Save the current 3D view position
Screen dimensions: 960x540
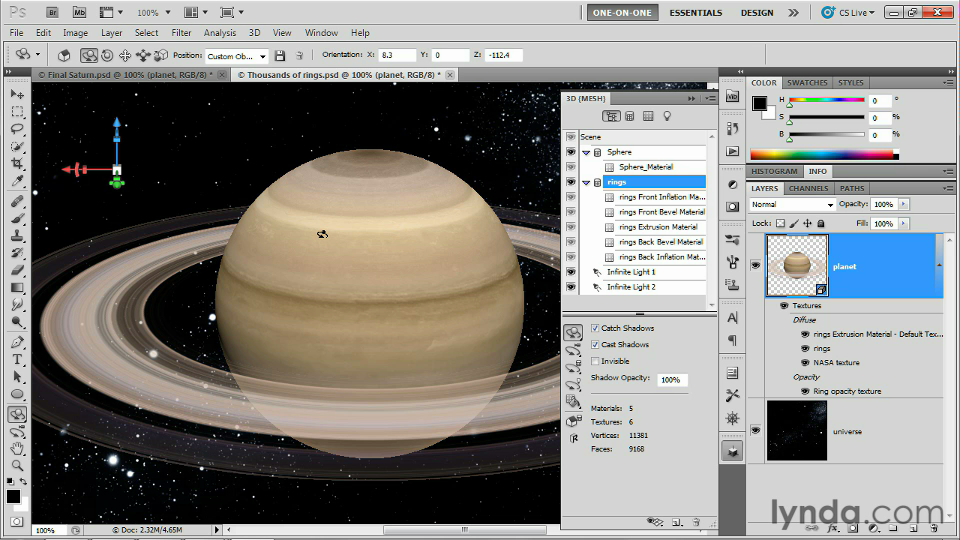click(x=280, y=56)
